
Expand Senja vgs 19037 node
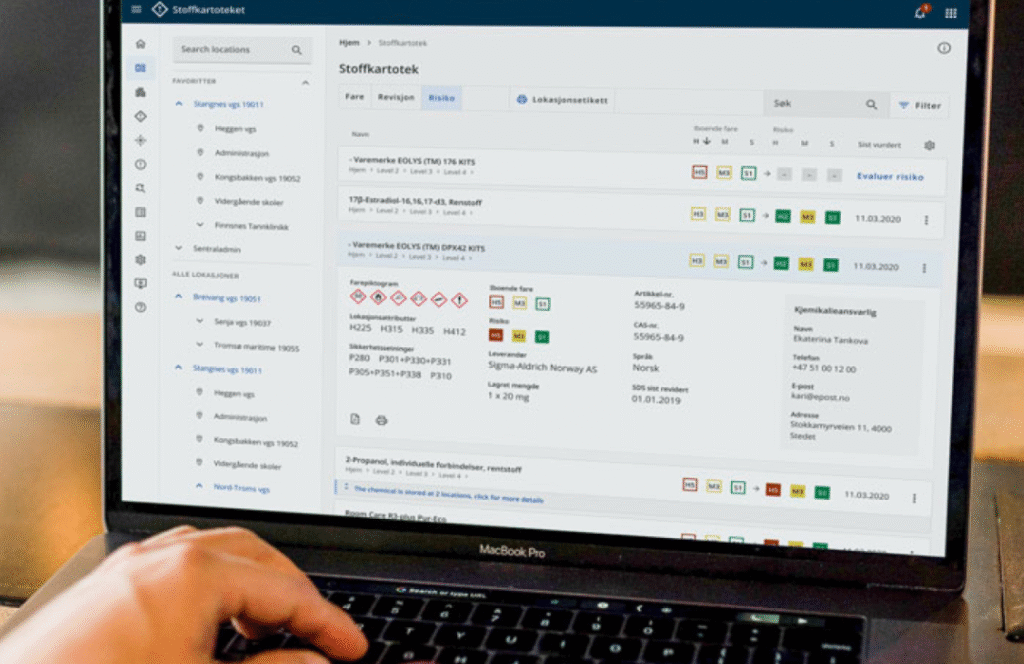coord(200,321)
